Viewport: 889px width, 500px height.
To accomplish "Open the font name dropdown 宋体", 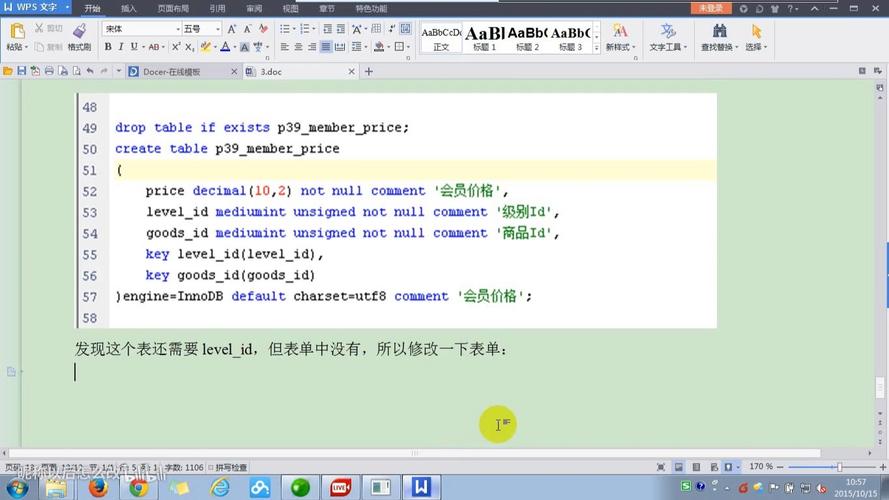I will (177, 29).
